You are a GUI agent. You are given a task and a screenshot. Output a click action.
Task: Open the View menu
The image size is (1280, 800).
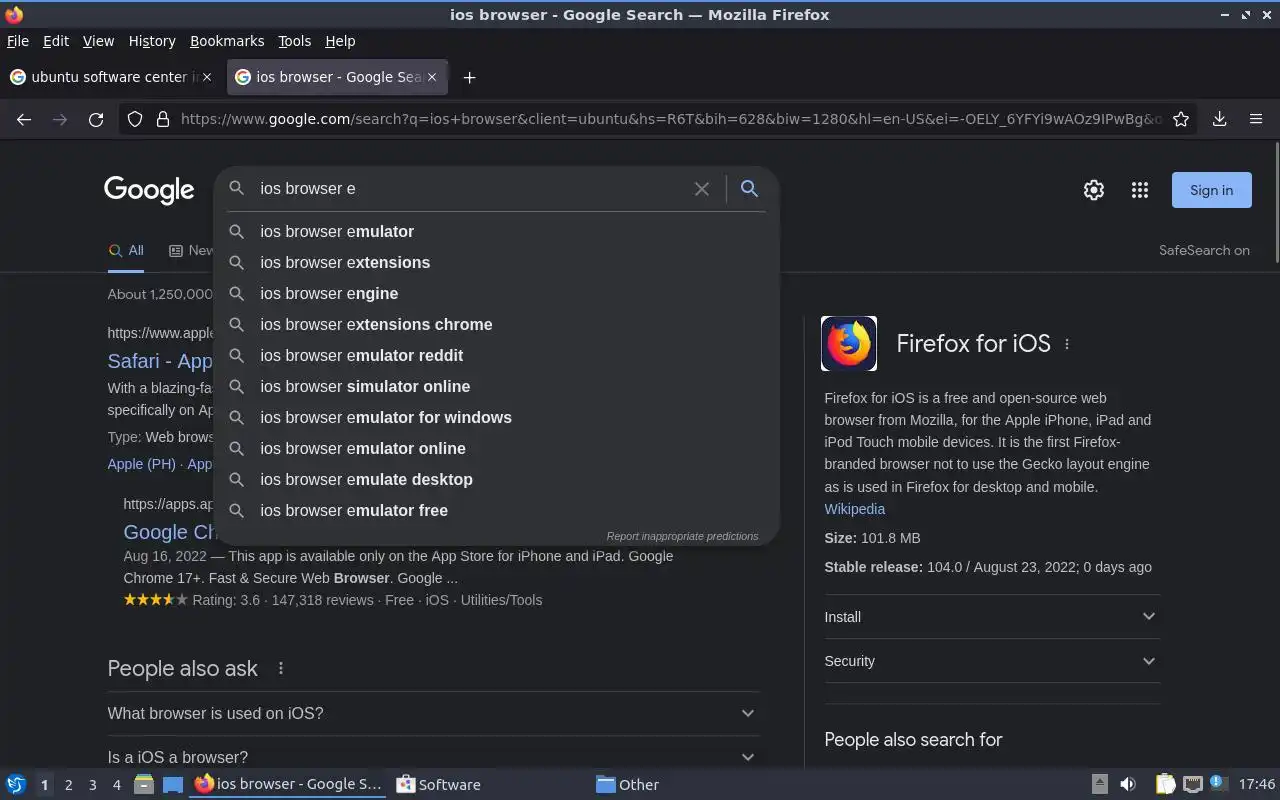point(98,41)
